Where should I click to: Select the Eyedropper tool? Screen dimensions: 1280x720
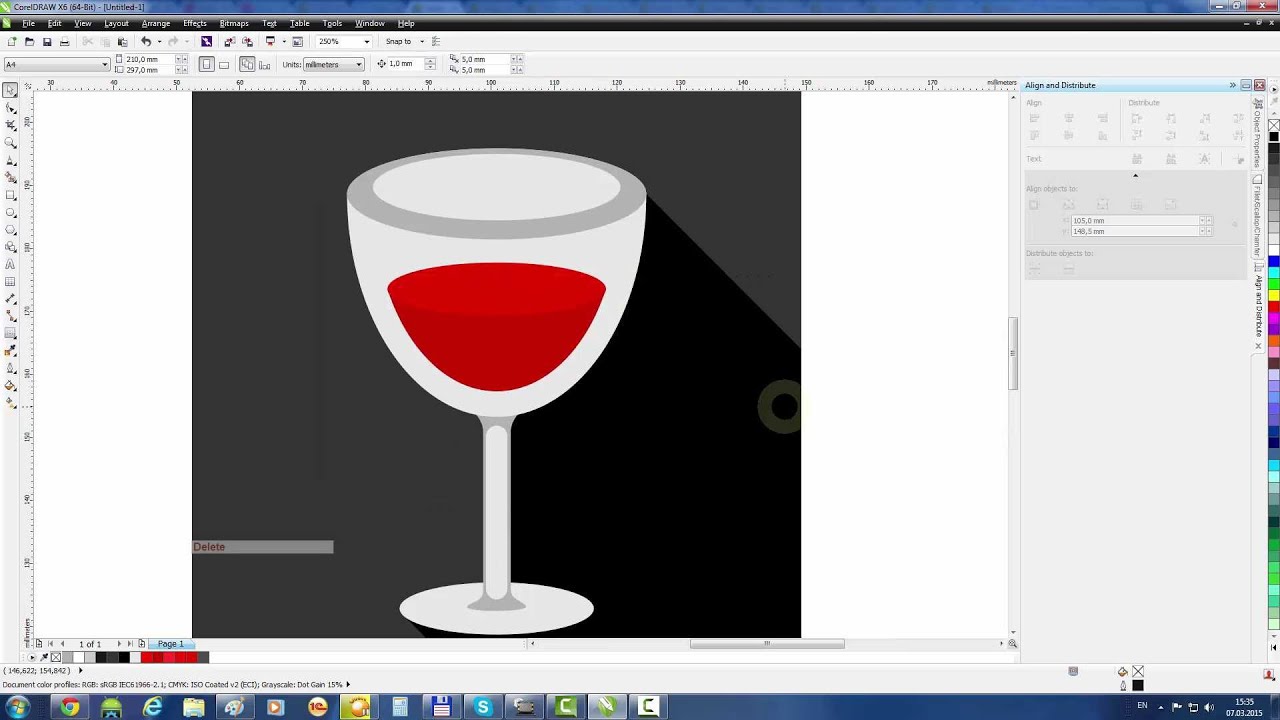[x=10, y=351]
